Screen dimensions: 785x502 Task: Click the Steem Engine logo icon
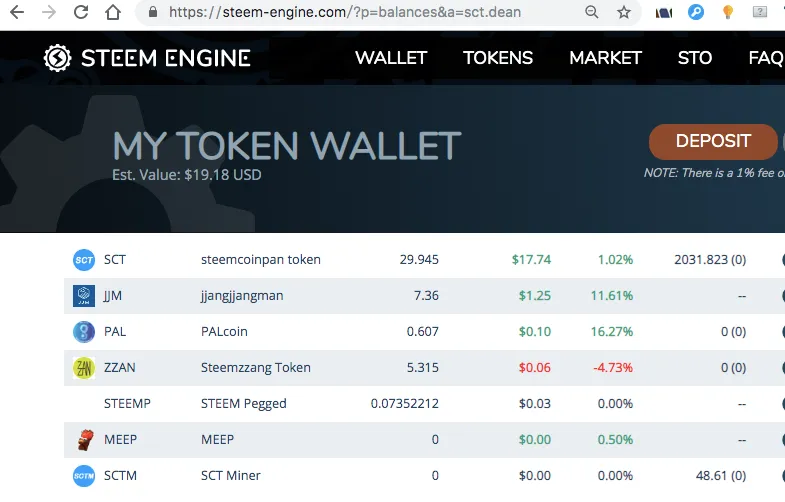point(57,58)
